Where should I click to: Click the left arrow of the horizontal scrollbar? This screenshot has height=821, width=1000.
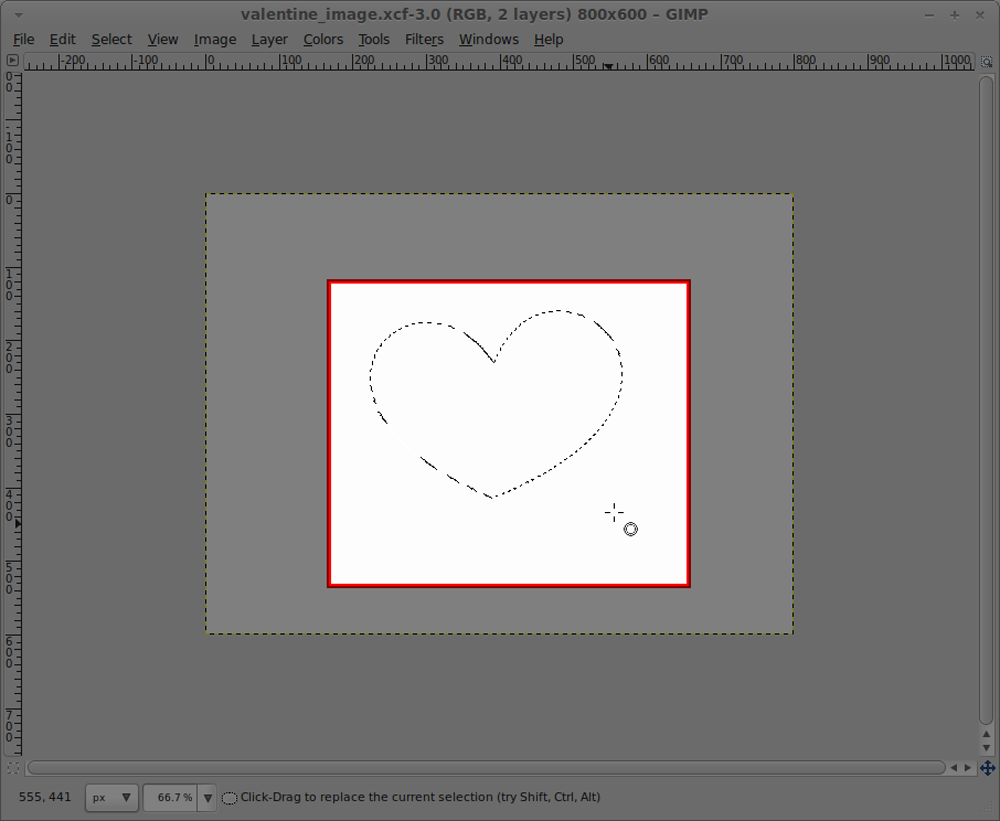coord(956,768)
